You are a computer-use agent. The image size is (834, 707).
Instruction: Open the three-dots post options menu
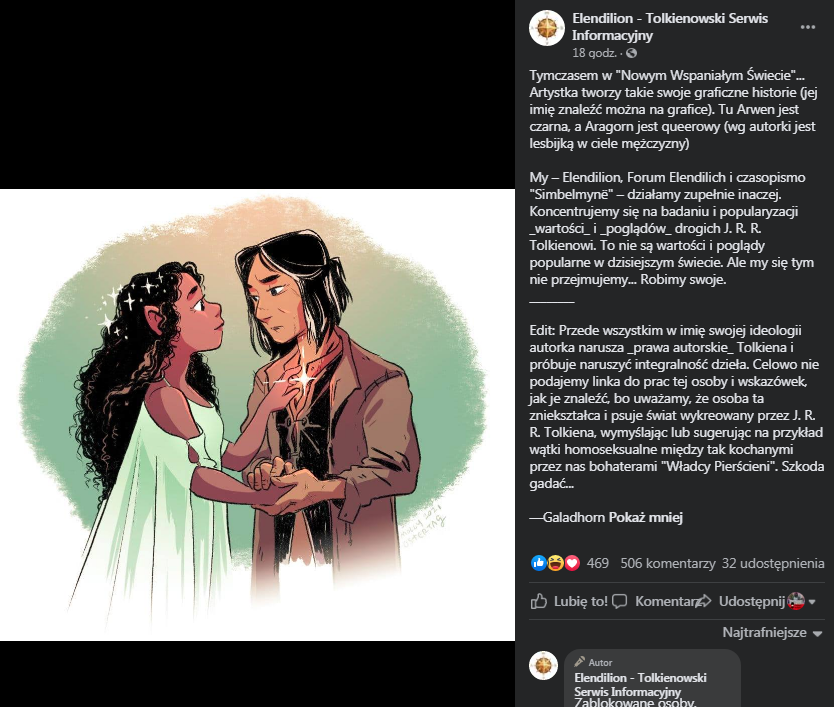coord(807,27)
